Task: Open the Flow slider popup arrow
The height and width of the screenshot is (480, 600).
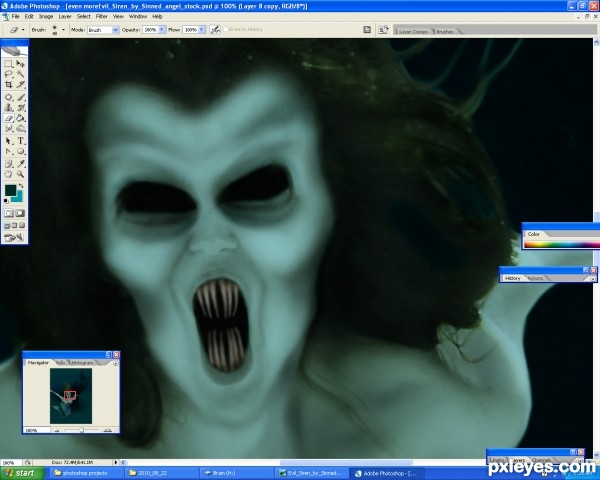Action: click(x=202, y=29)
